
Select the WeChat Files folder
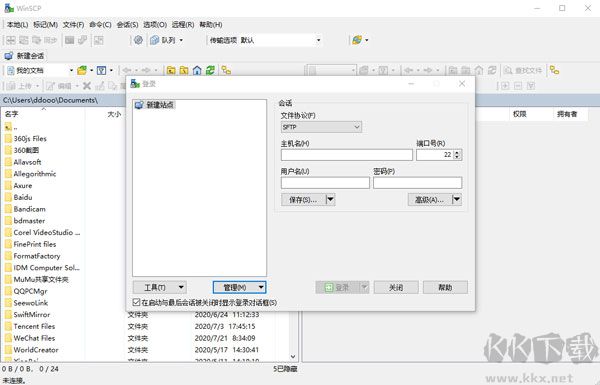(x=30, y=338)
